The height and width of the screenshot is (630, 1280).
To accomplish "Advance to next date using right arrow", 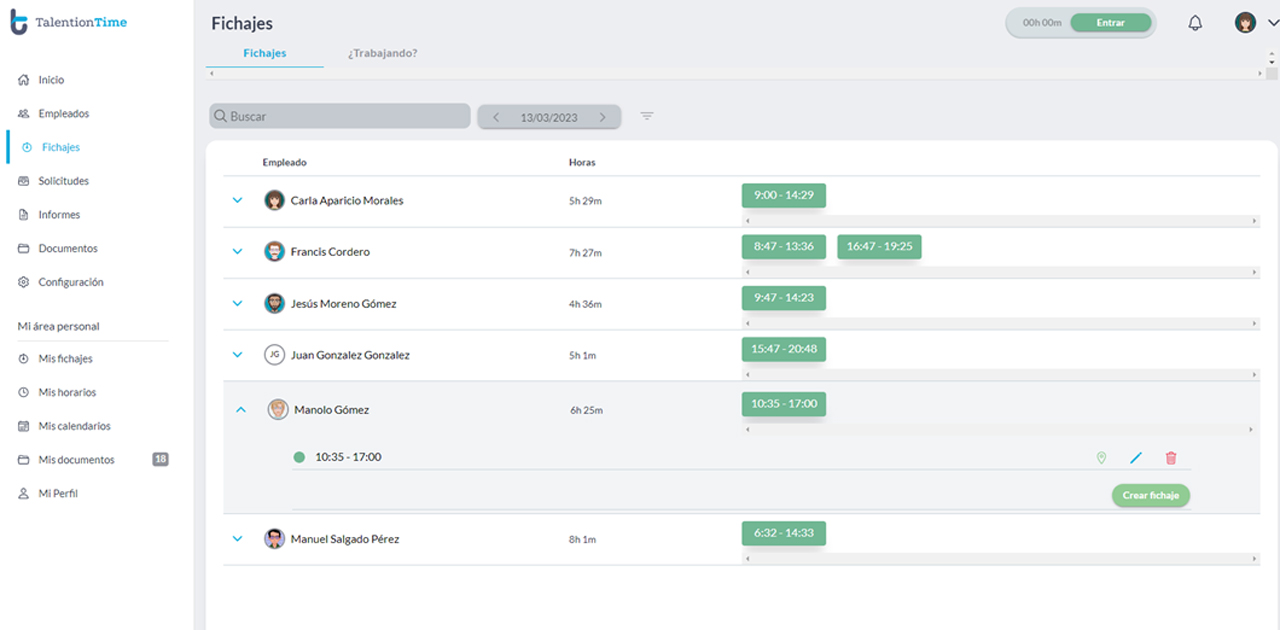I will click(602, 117).
